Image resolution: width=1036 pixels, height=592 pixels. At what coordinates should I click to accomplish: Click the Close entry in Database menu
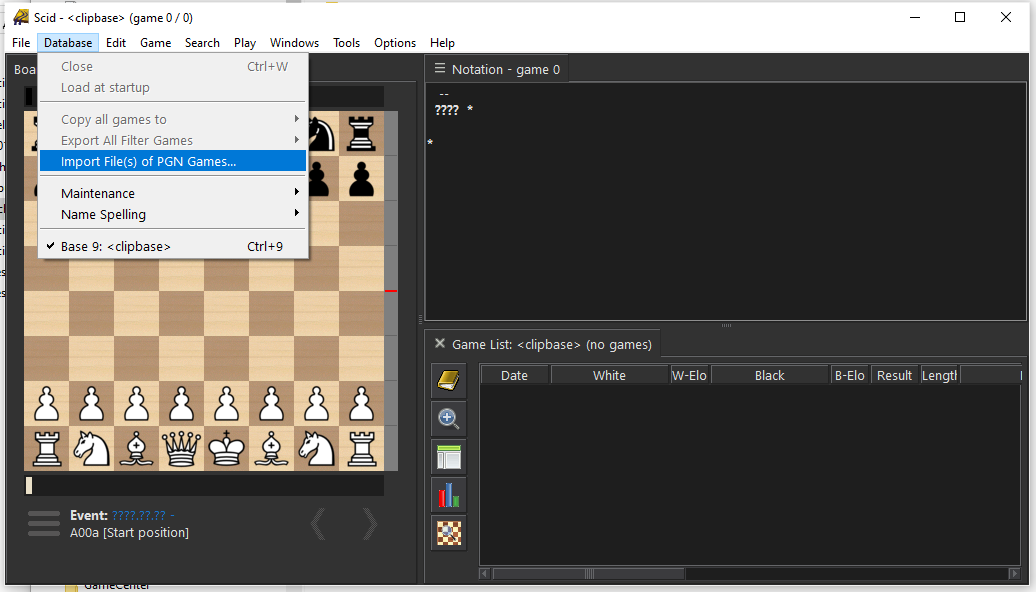[173, 67]
